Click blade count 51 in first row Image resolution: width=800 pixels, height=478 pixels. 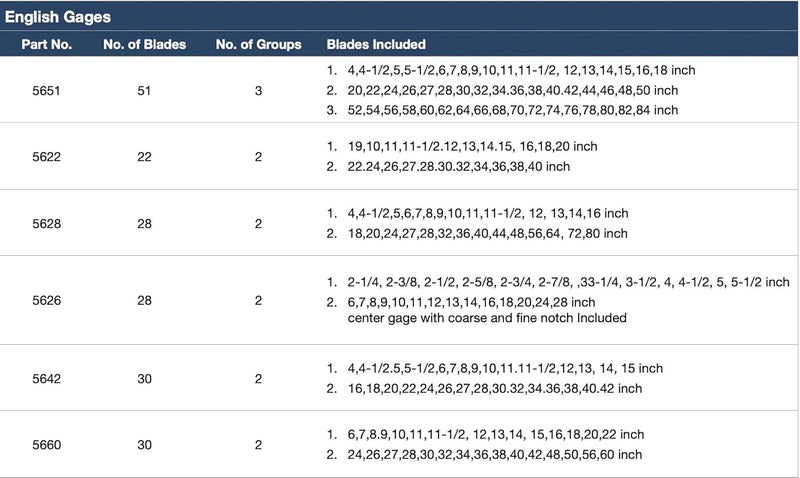144,91
